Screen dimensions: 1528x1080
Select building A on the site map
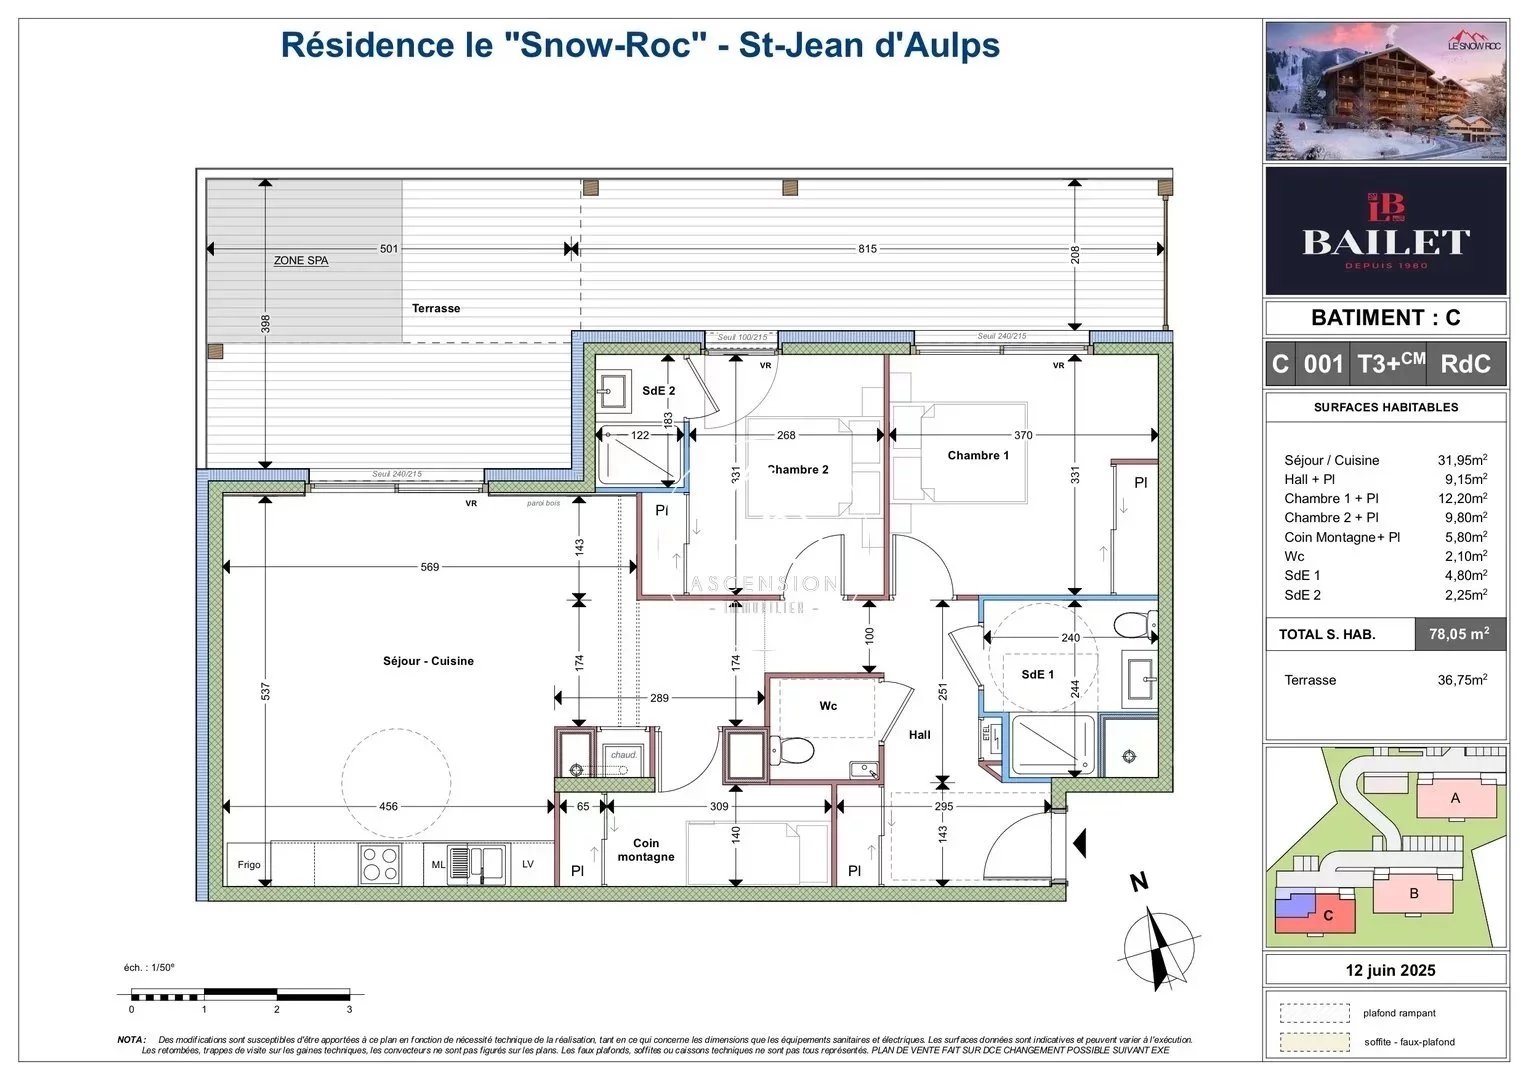(1455, 798)
